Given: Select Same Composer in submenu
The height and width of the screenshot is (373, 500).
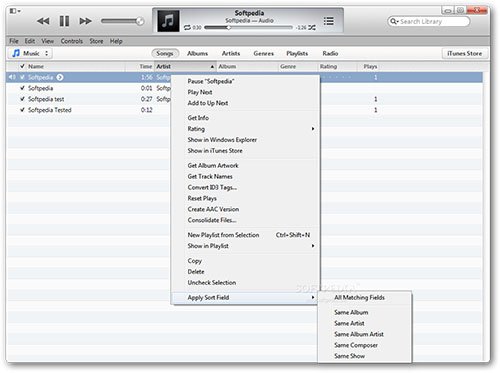Looking at the screenshot, I should point(365,345).
